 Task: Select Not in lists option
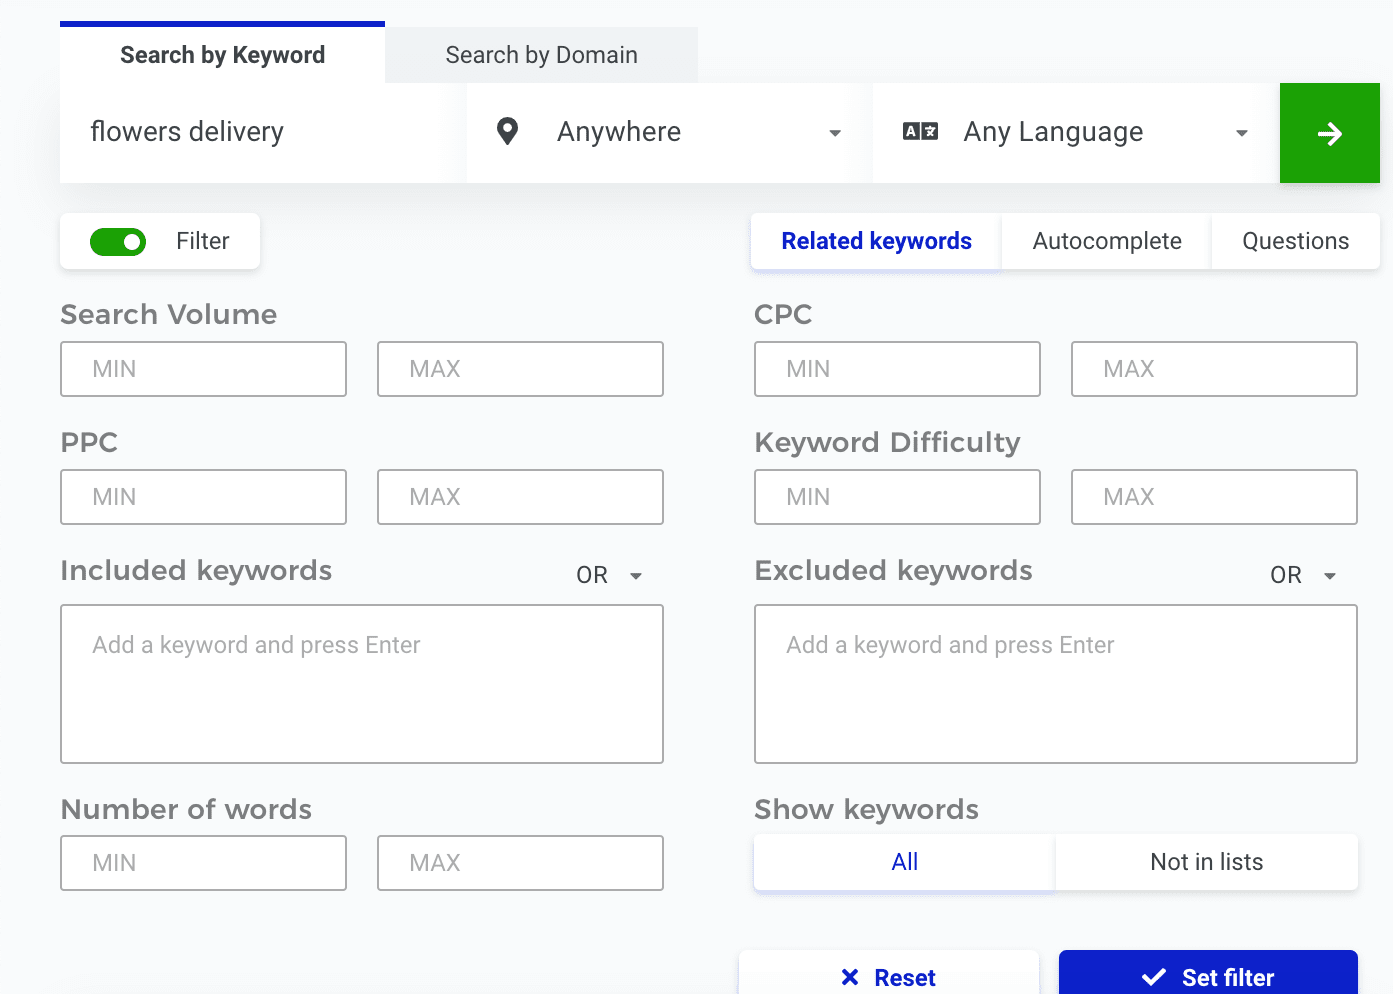[x=1207, y=862]
